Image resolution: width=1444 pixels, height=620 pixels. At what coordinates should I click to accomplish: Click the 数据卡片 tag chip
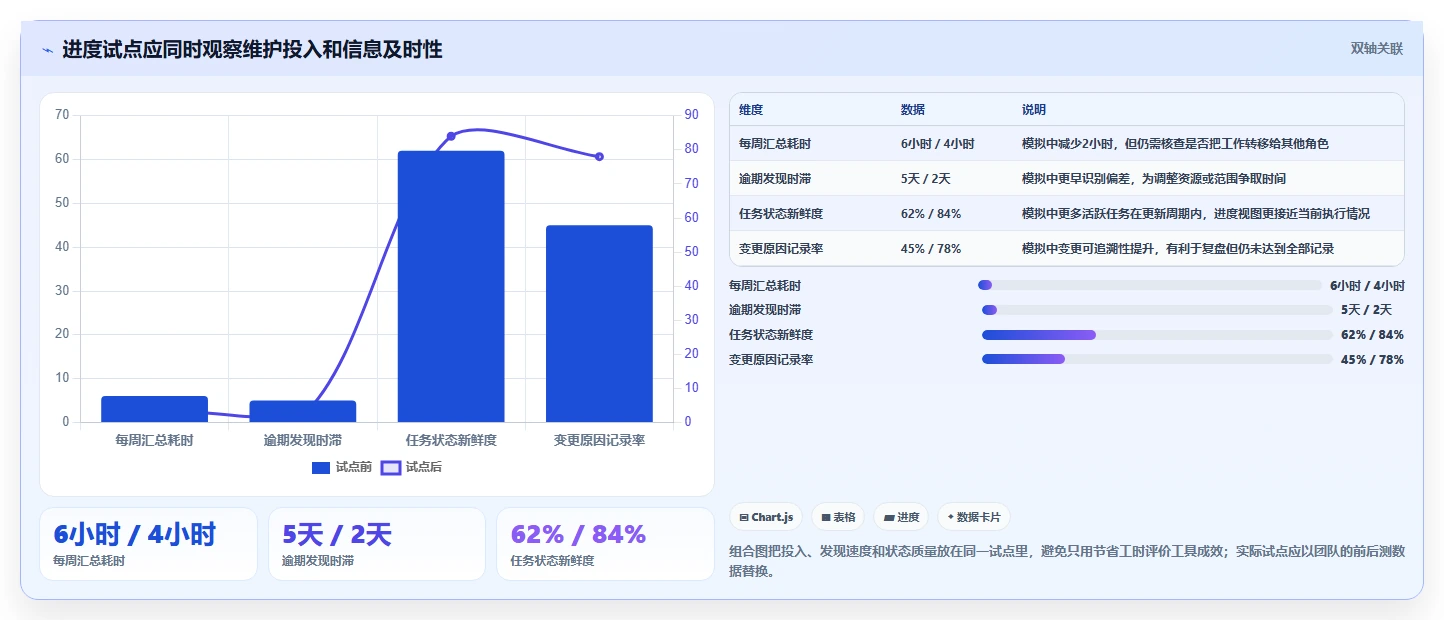974,517
